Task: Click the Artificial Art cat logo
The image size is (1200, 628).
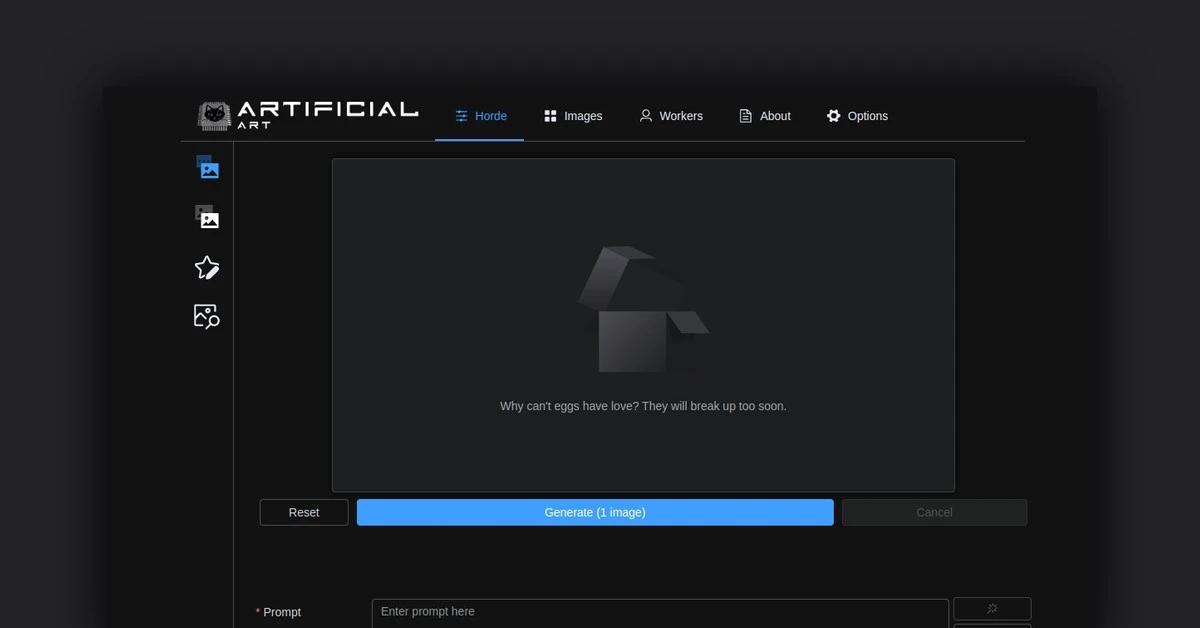Action: tap(213, 116)
